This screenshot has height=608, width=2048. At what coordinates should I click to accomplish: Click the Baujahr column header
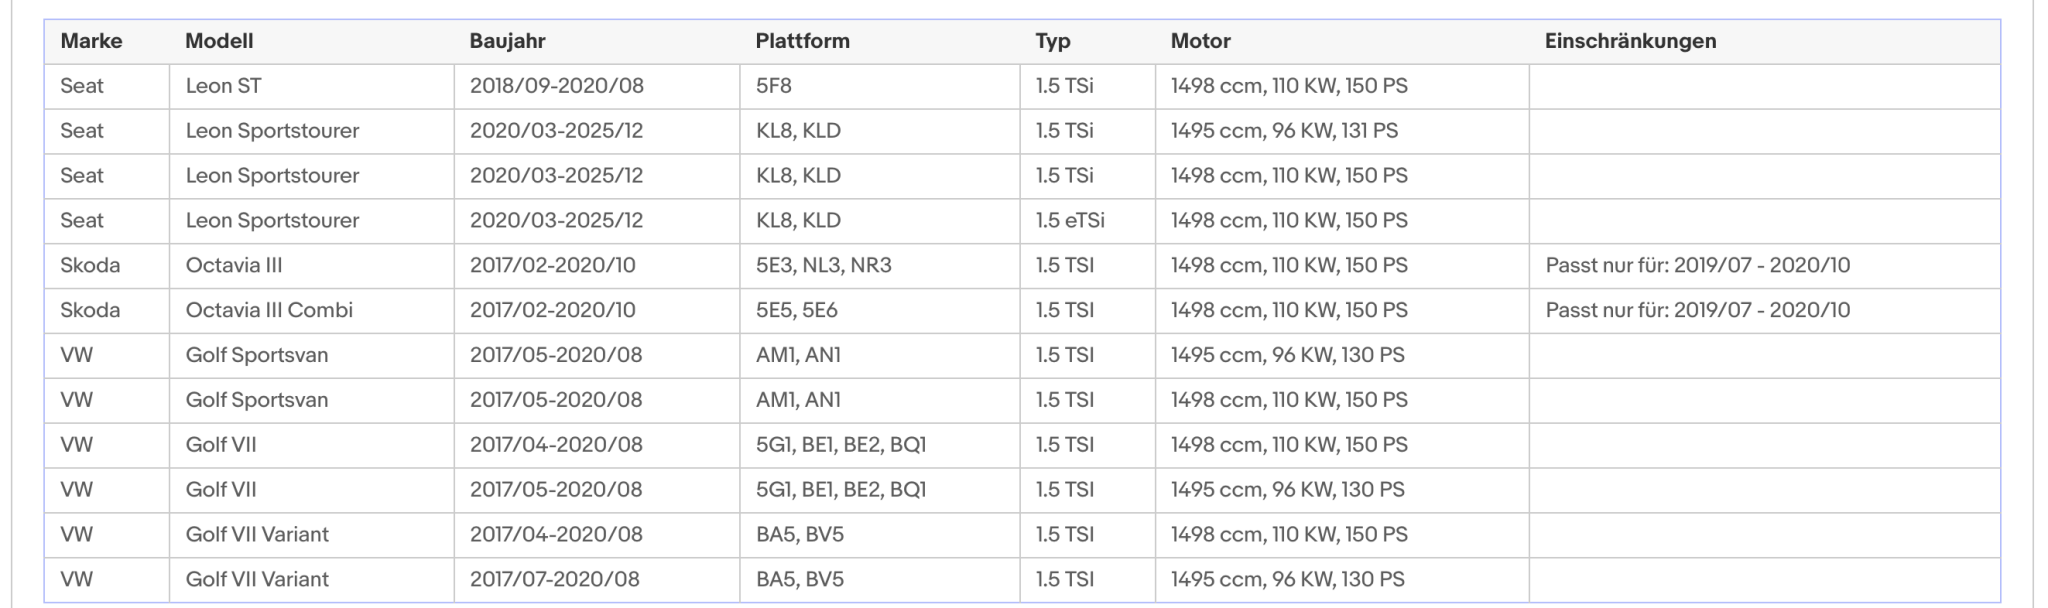tap(597, 41)
